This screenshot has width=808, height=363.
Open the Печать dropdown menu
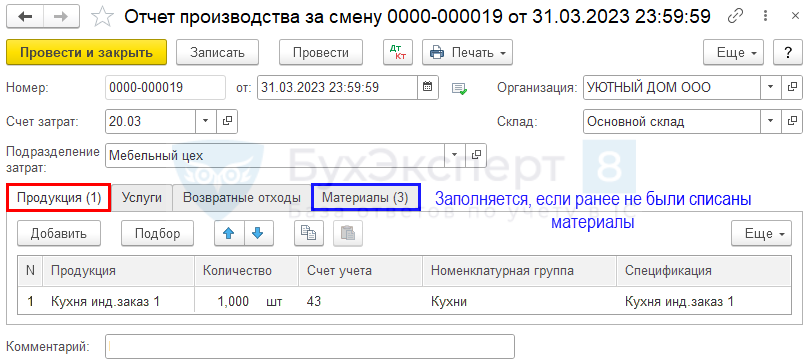[467, 52]
